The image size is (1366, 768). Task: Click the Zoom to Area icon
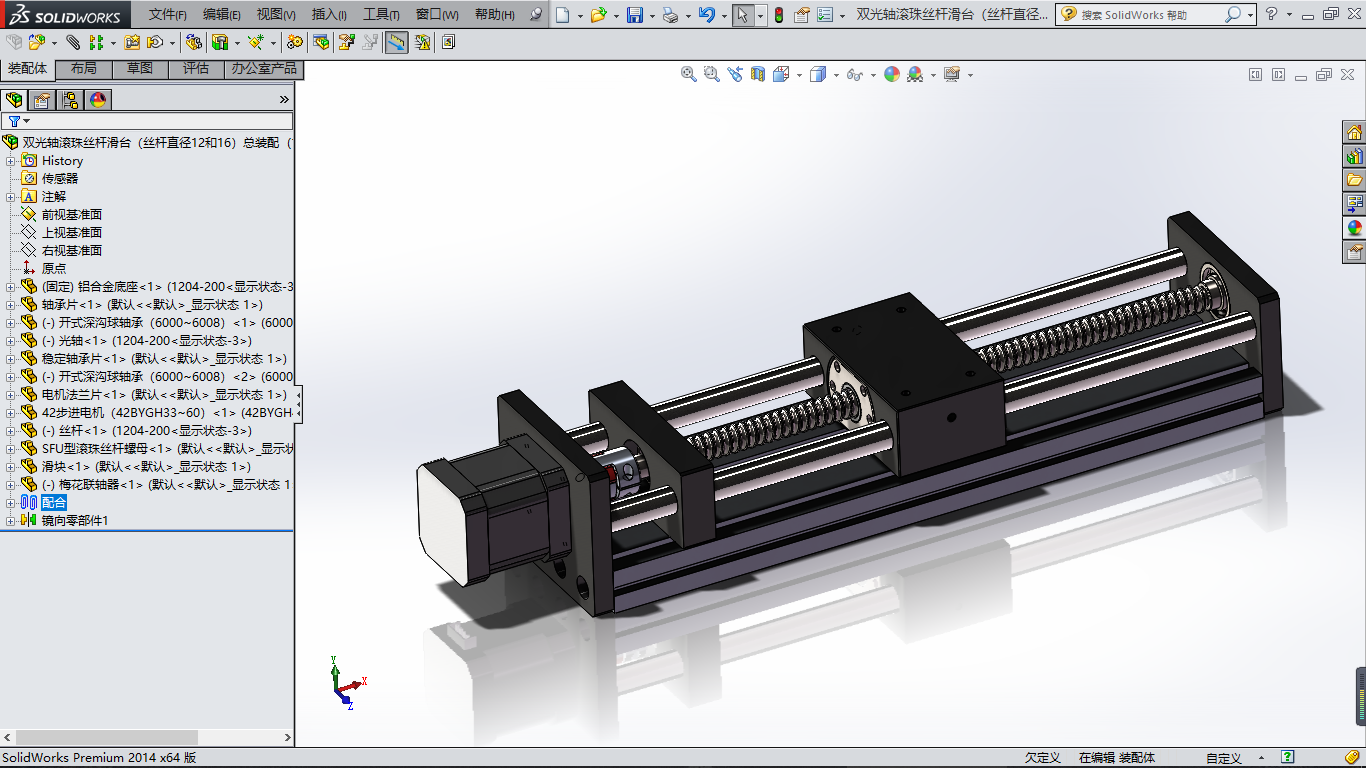(x=712, y=74)
